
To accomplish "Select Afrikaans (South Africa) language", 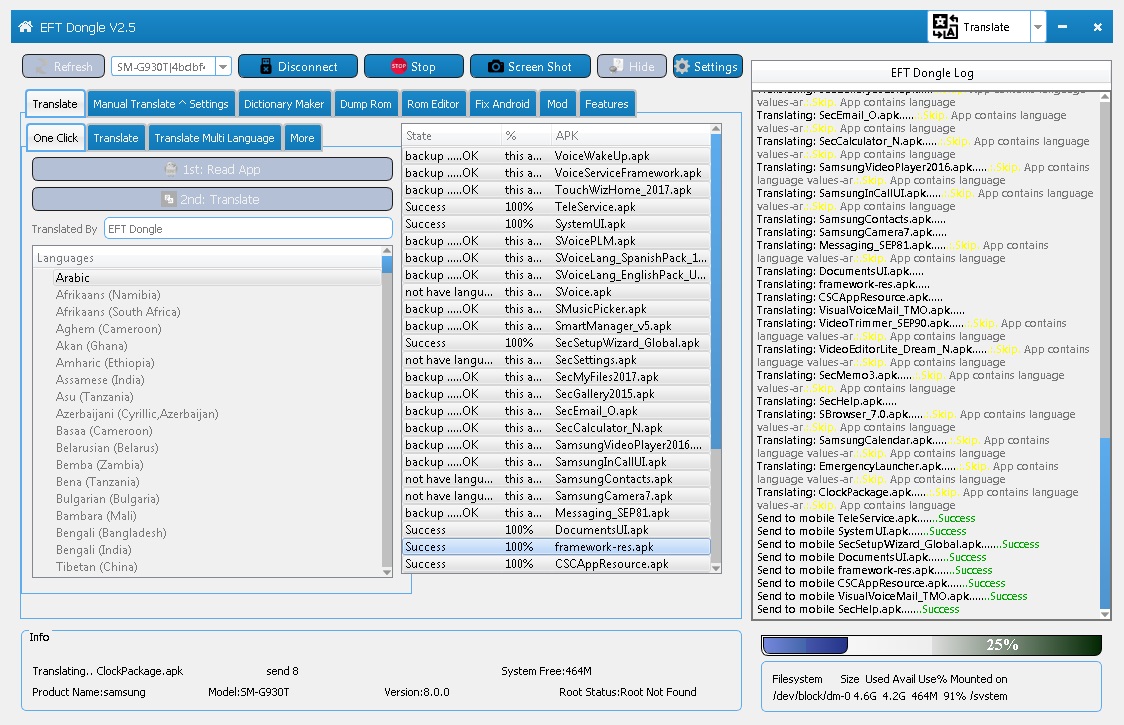I will pos(118,312).
